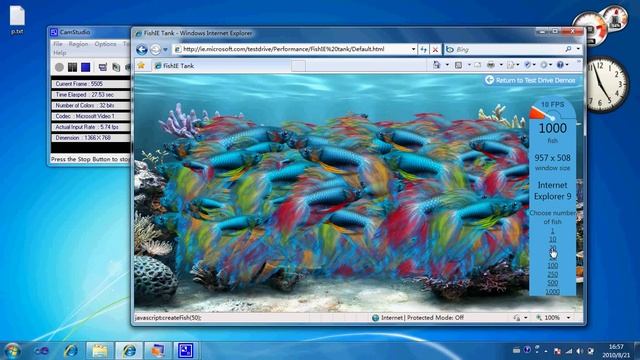Show hidden tray icons arrow

[x=546, y=351]
